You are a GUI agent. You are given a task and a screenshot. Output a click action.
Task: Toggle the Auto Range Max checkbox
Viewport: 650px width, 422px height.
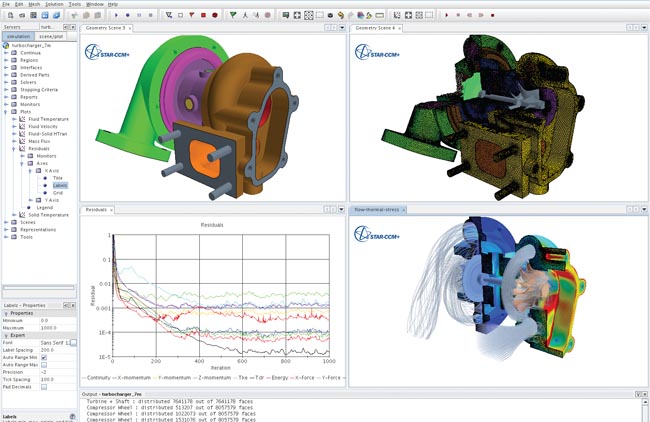coord(44,365)
